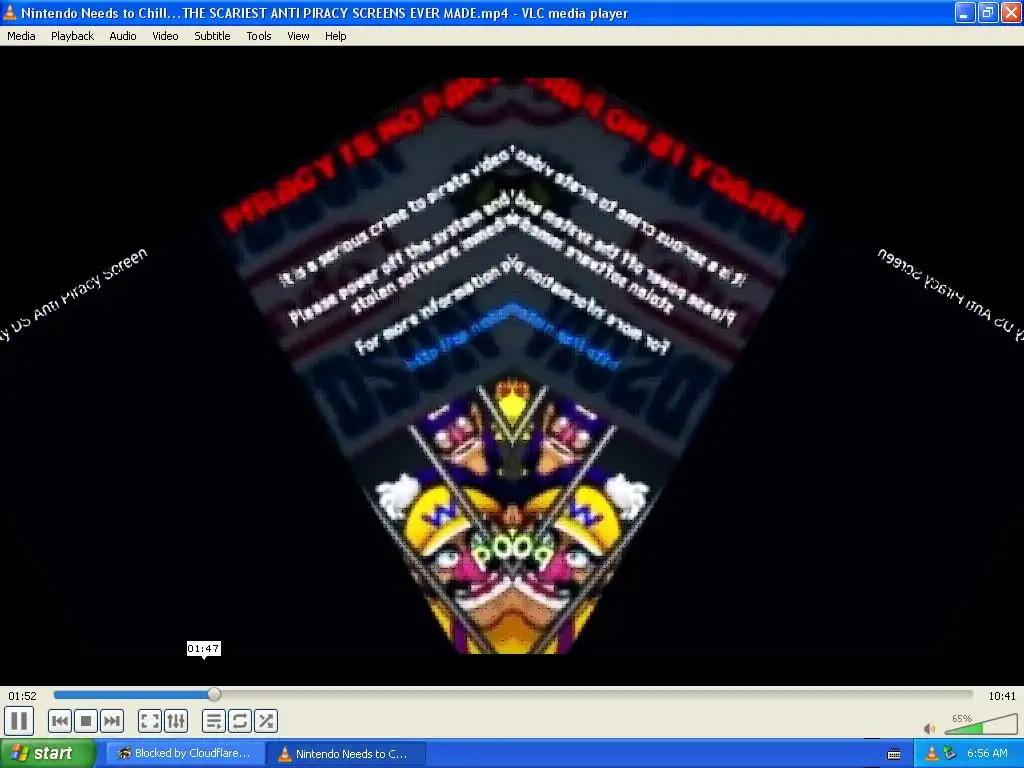Viewport: 1024px width, 768px height.
Task: Open the Media menu
Action: pos(21,36)
